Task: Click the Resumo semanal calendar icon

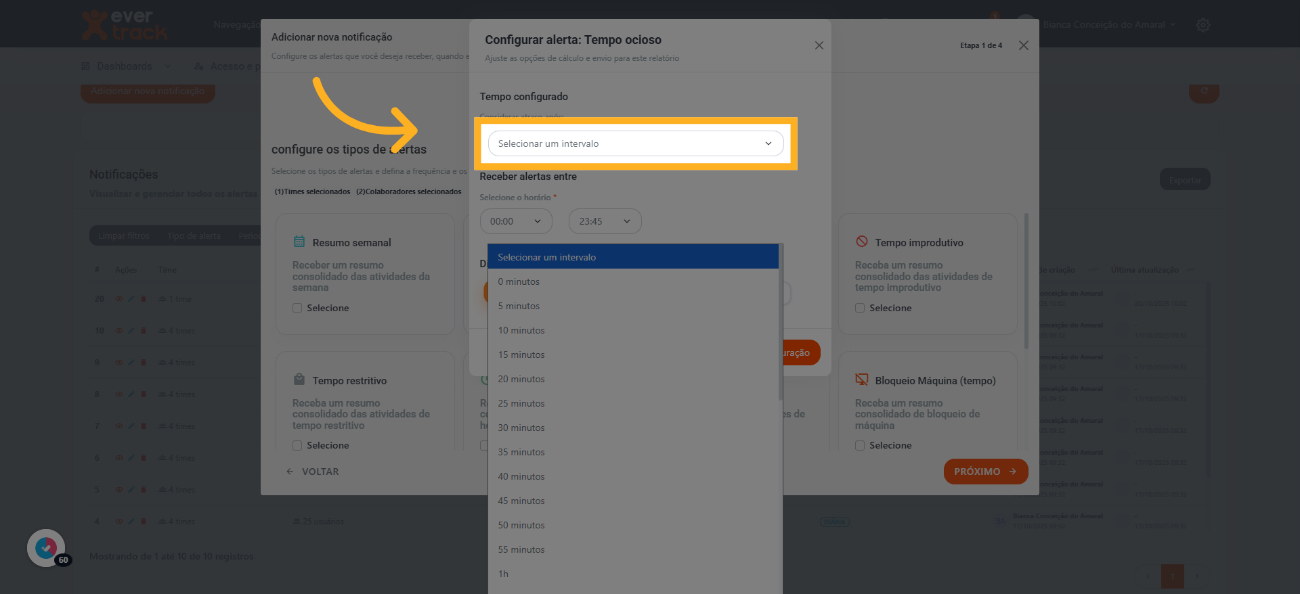Action: click(299, 242)
